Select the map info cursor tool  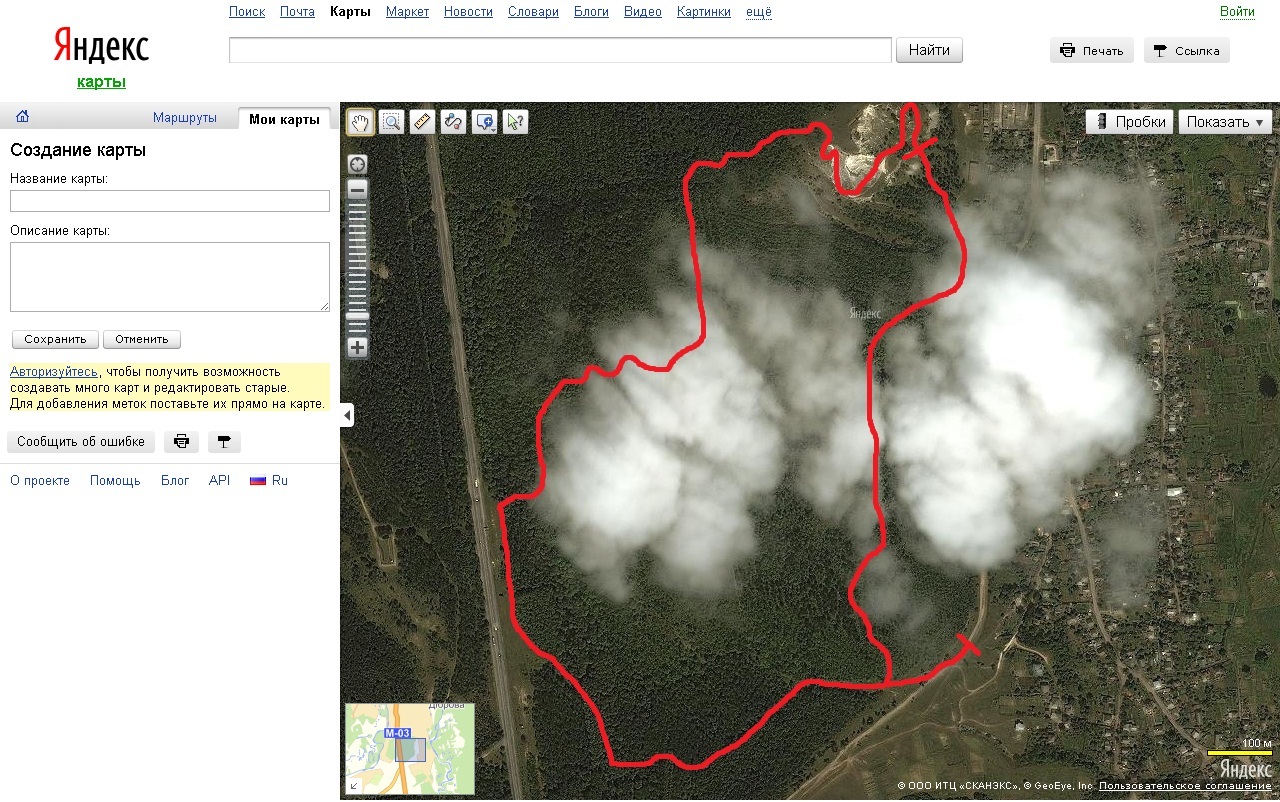click(515, 122)
